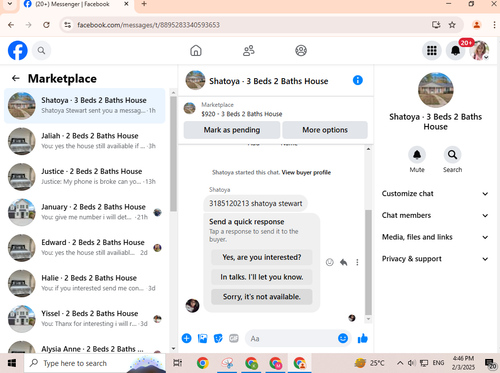Viewport: 500px width, 373px height.
Task: Open the Chrome profile icon
Action: pos(477,25)
